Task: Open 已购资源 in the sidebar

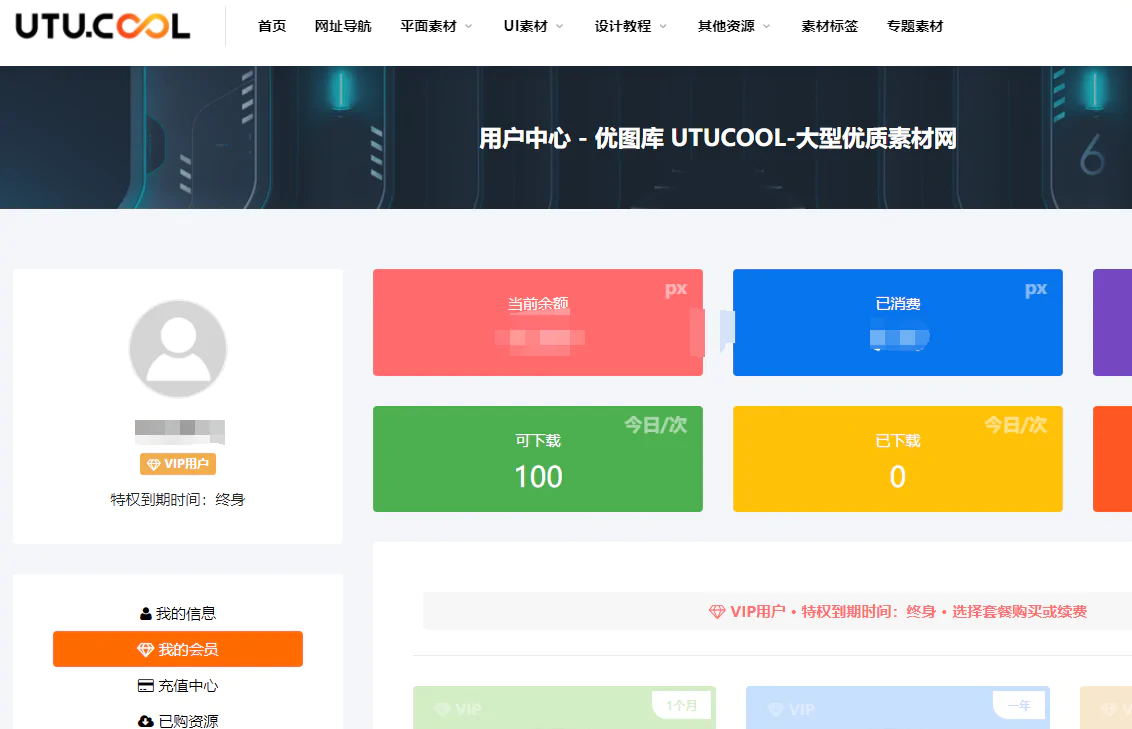Action: (x=178, y=721)
